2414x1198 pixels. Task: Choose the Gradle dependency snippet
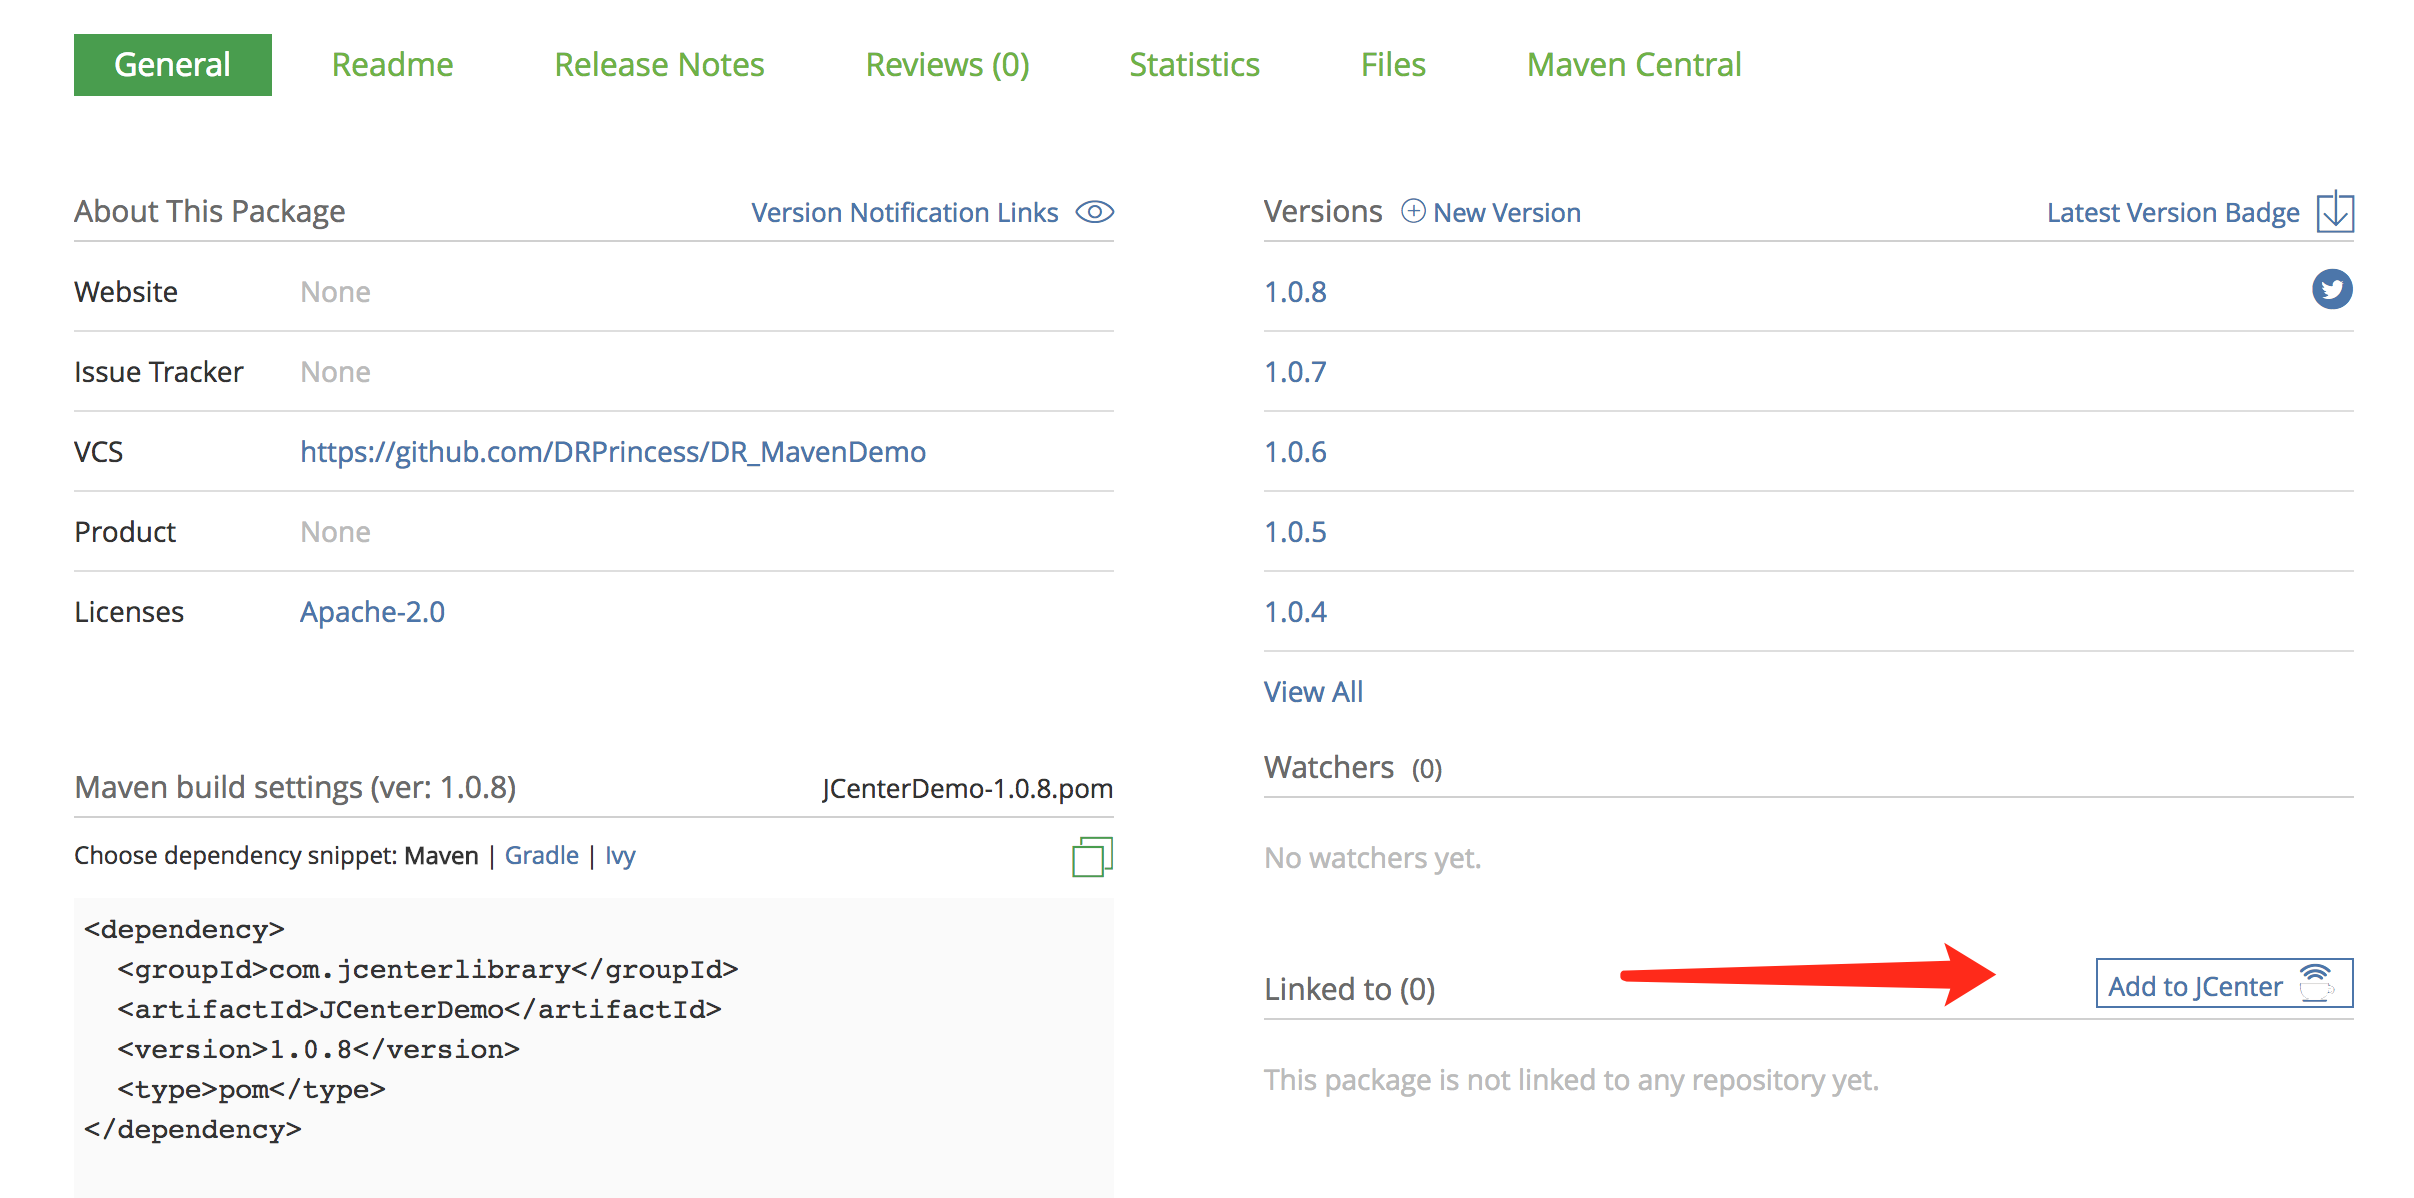tap(541, 856)
